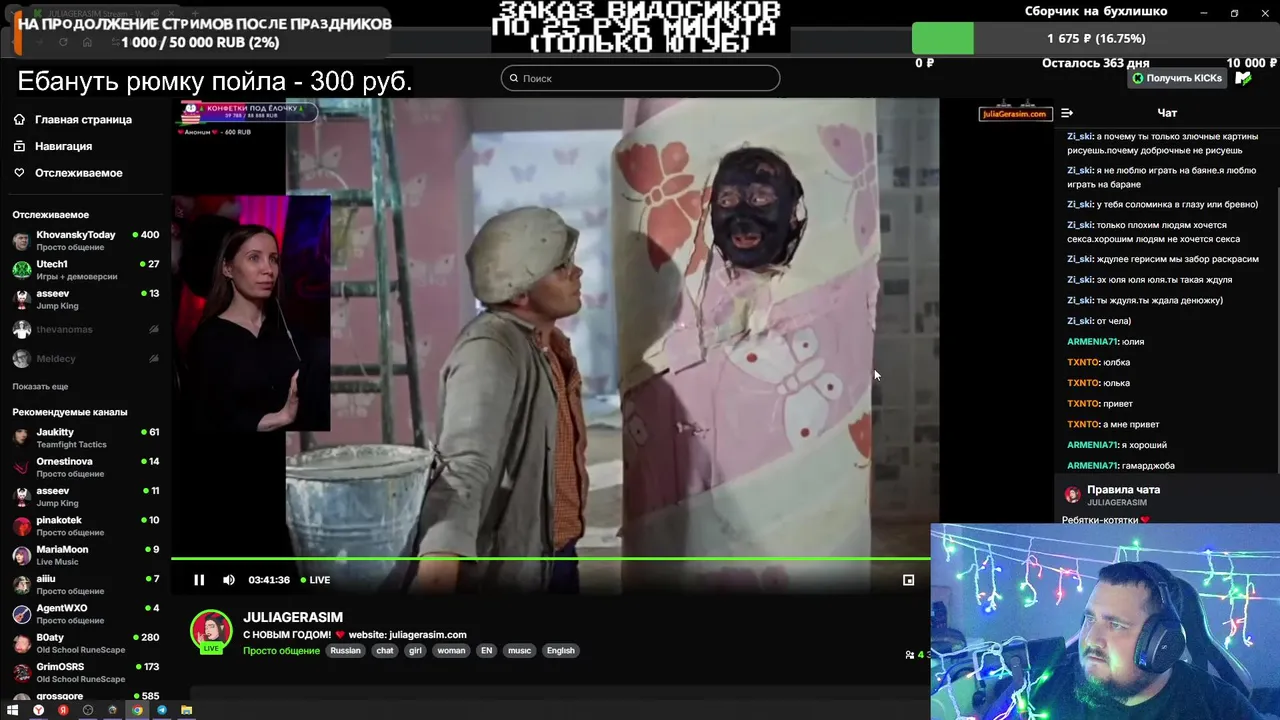
Task: Focus the Поиск search field
Action: (640, 78)
